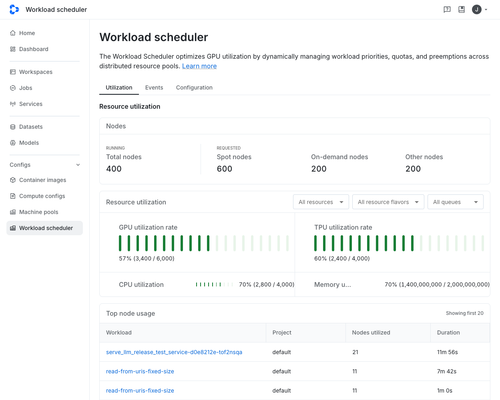
Task: Click the 57% (3,400 / 6,000) text
Action: pos(147,258)
